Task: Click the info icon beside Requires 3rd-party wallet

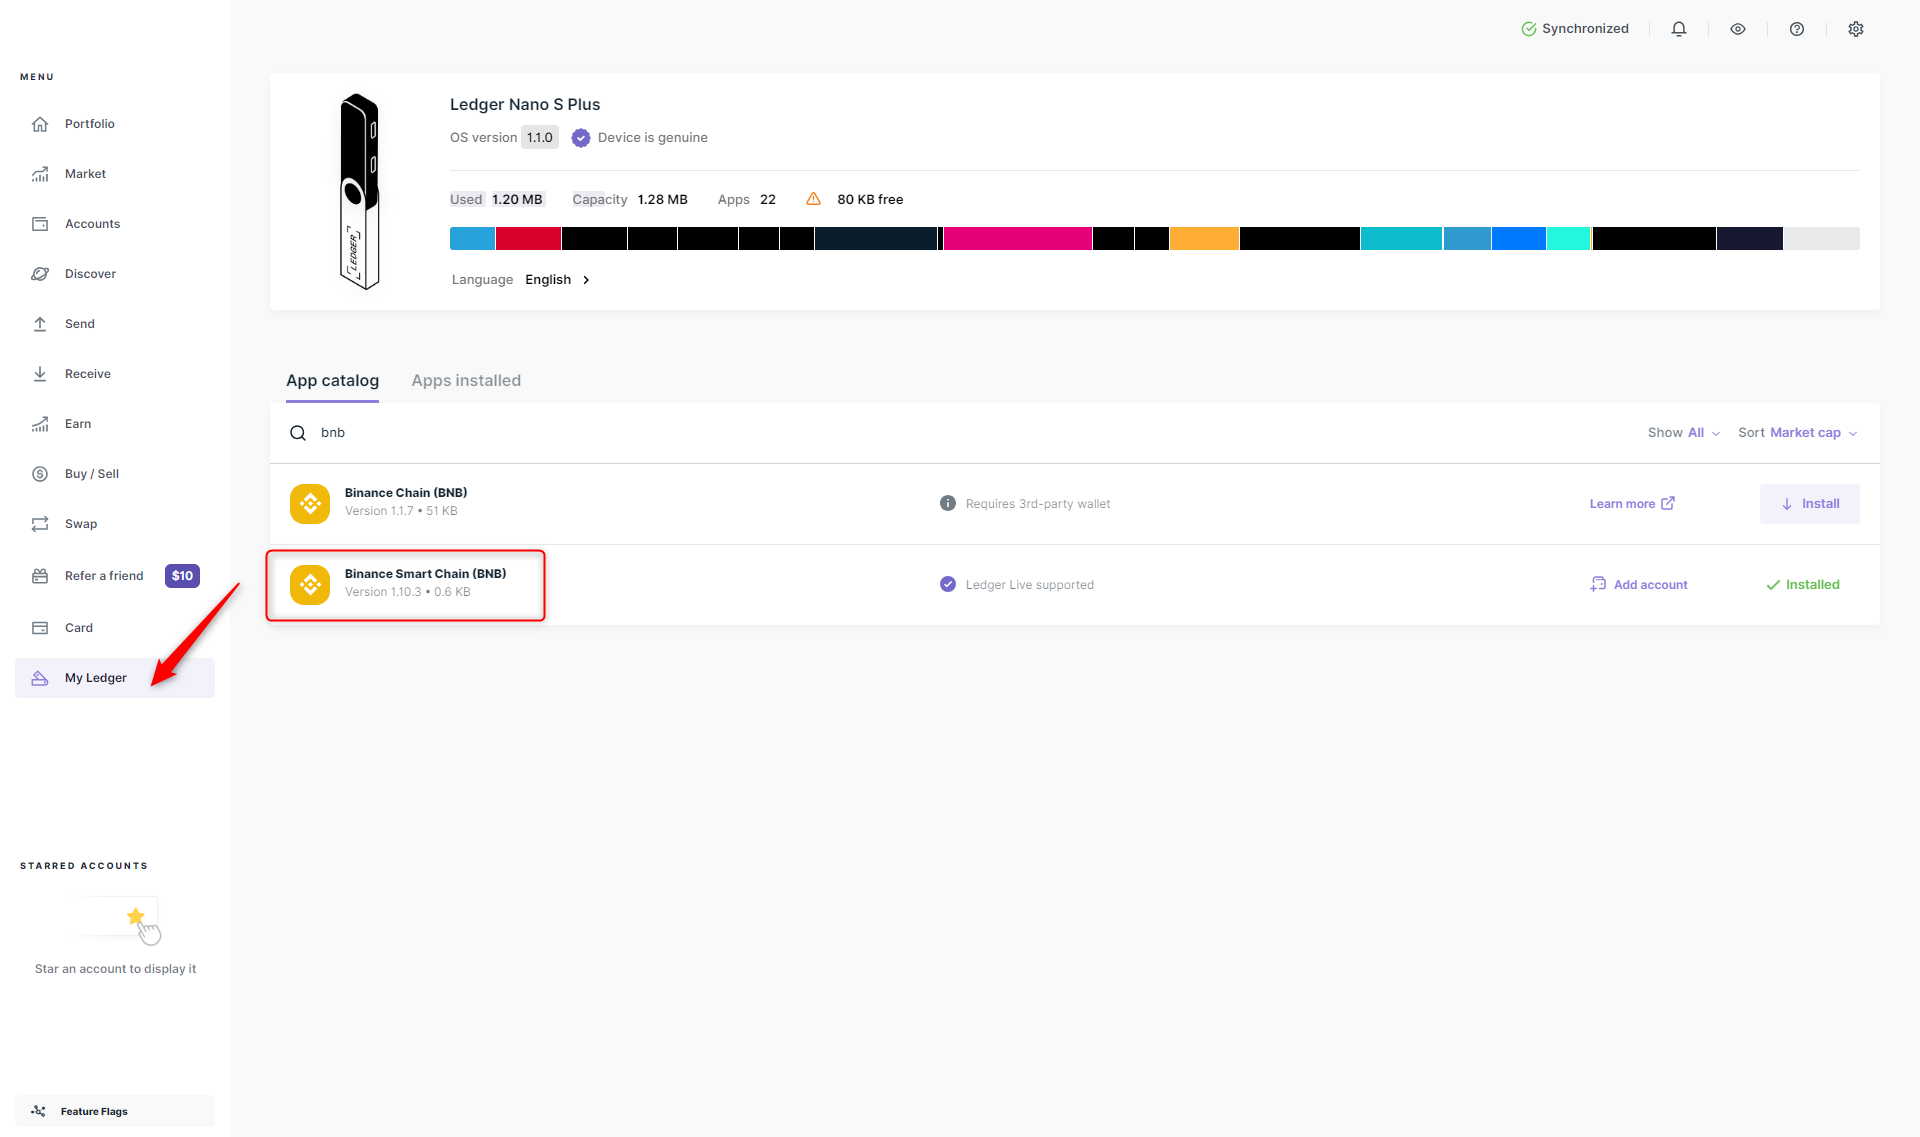Action: pyautogui.click(x=948, y=503)
